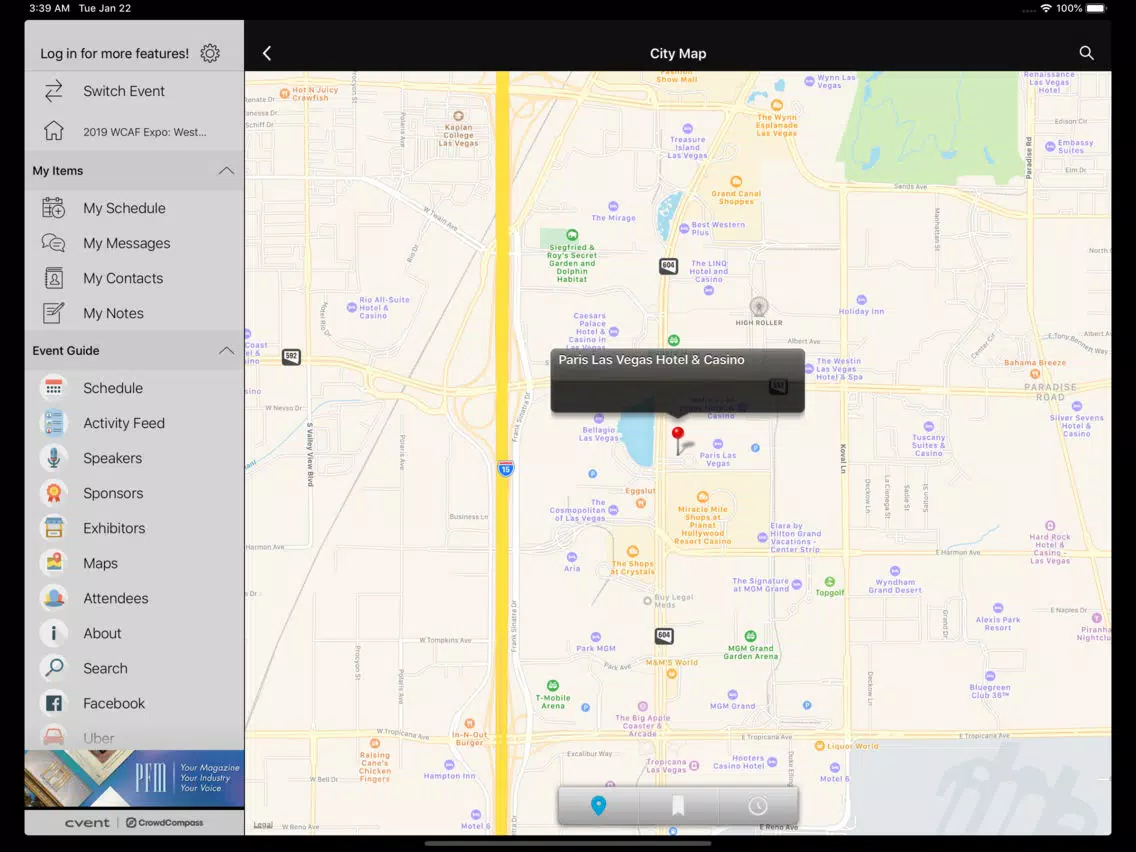This screenshot has height=852, width=1136.
Task: Select Activity Feed label
Action: (x=124, y=423)
